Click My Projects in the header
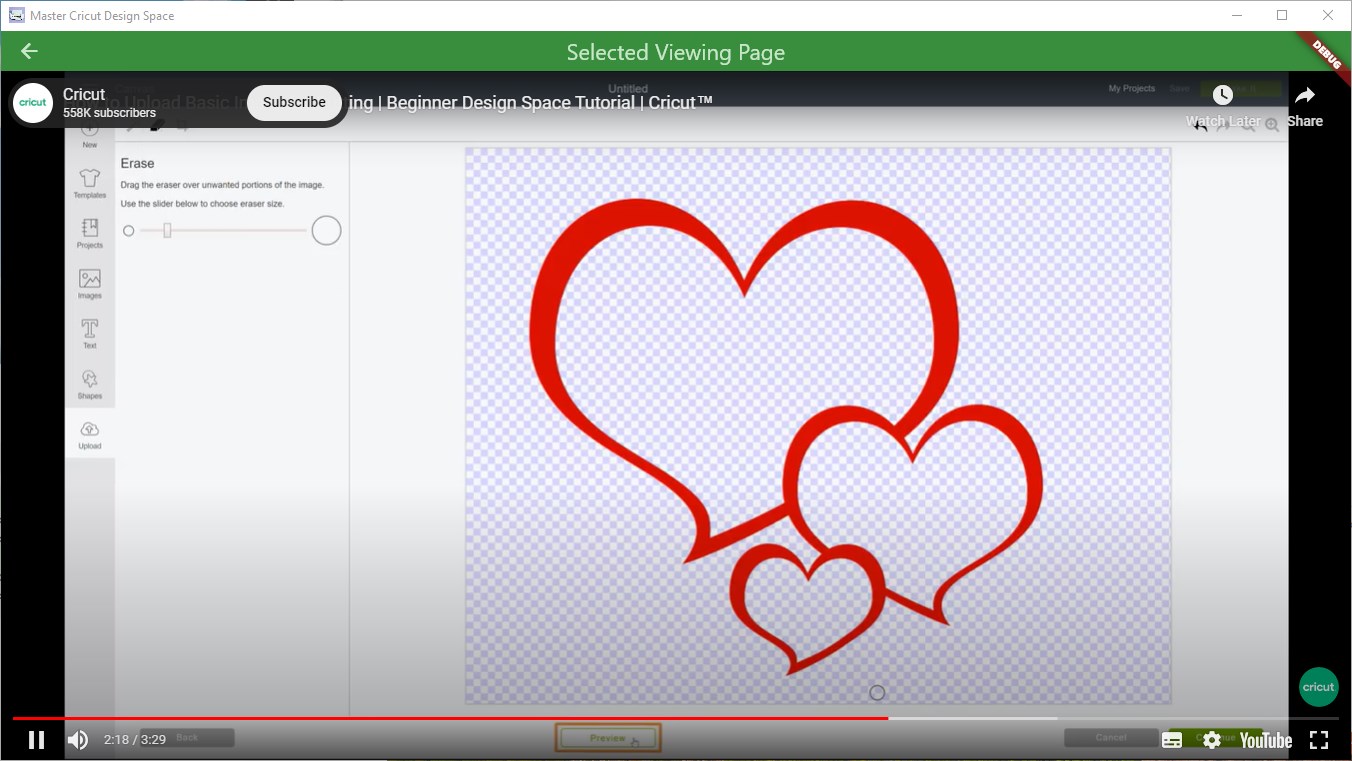This screenshot has height=761, width=1352. pos(1131,88)
